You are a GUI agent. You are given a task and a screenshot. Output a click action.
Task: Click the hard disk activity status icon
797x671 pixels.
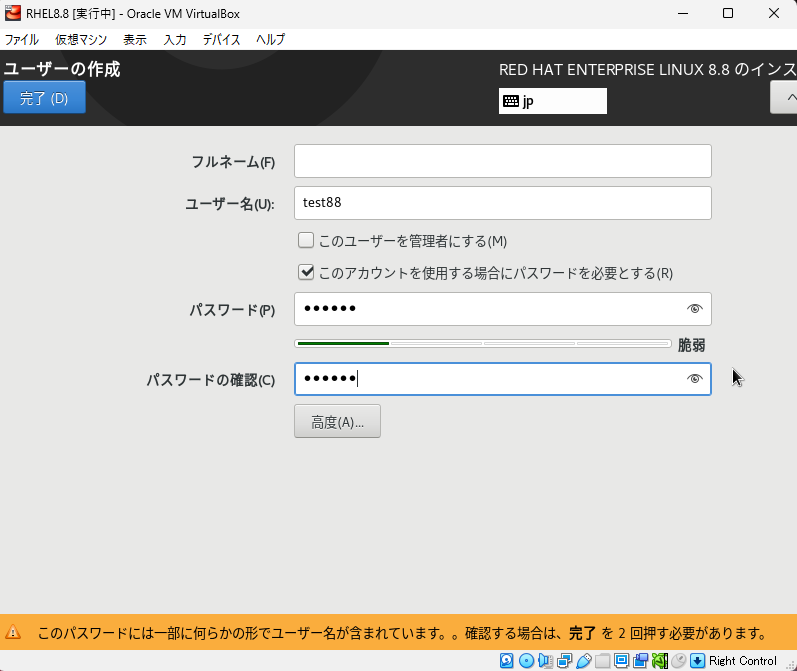(x=507, y=660)
